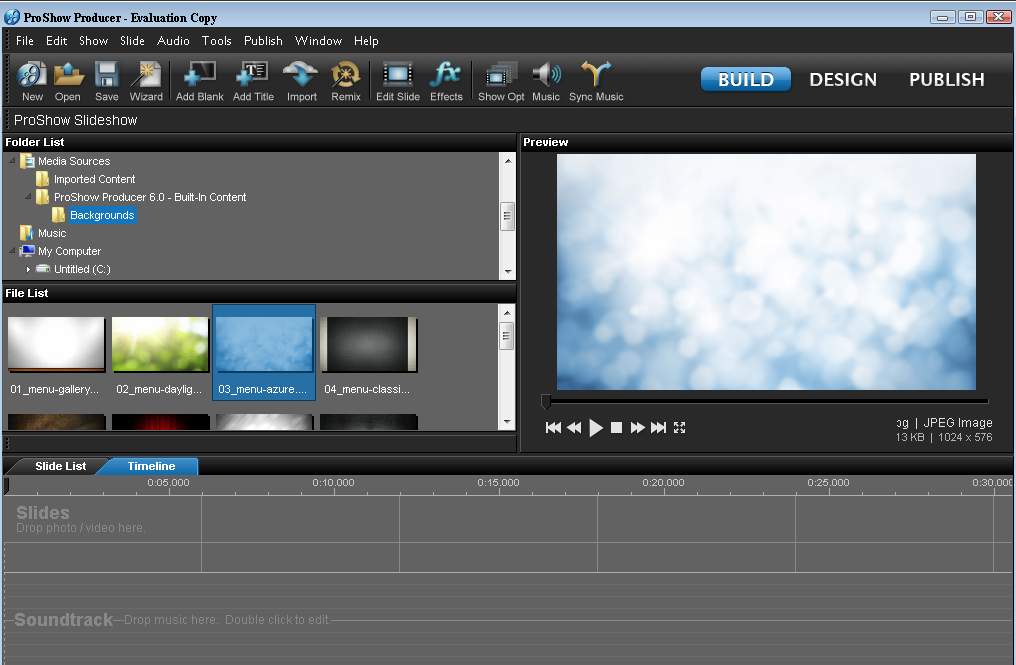This screenshot has height=665, width=1016.
Task: Click the Remix toolbar icon
Action: (x=346, y=81)
